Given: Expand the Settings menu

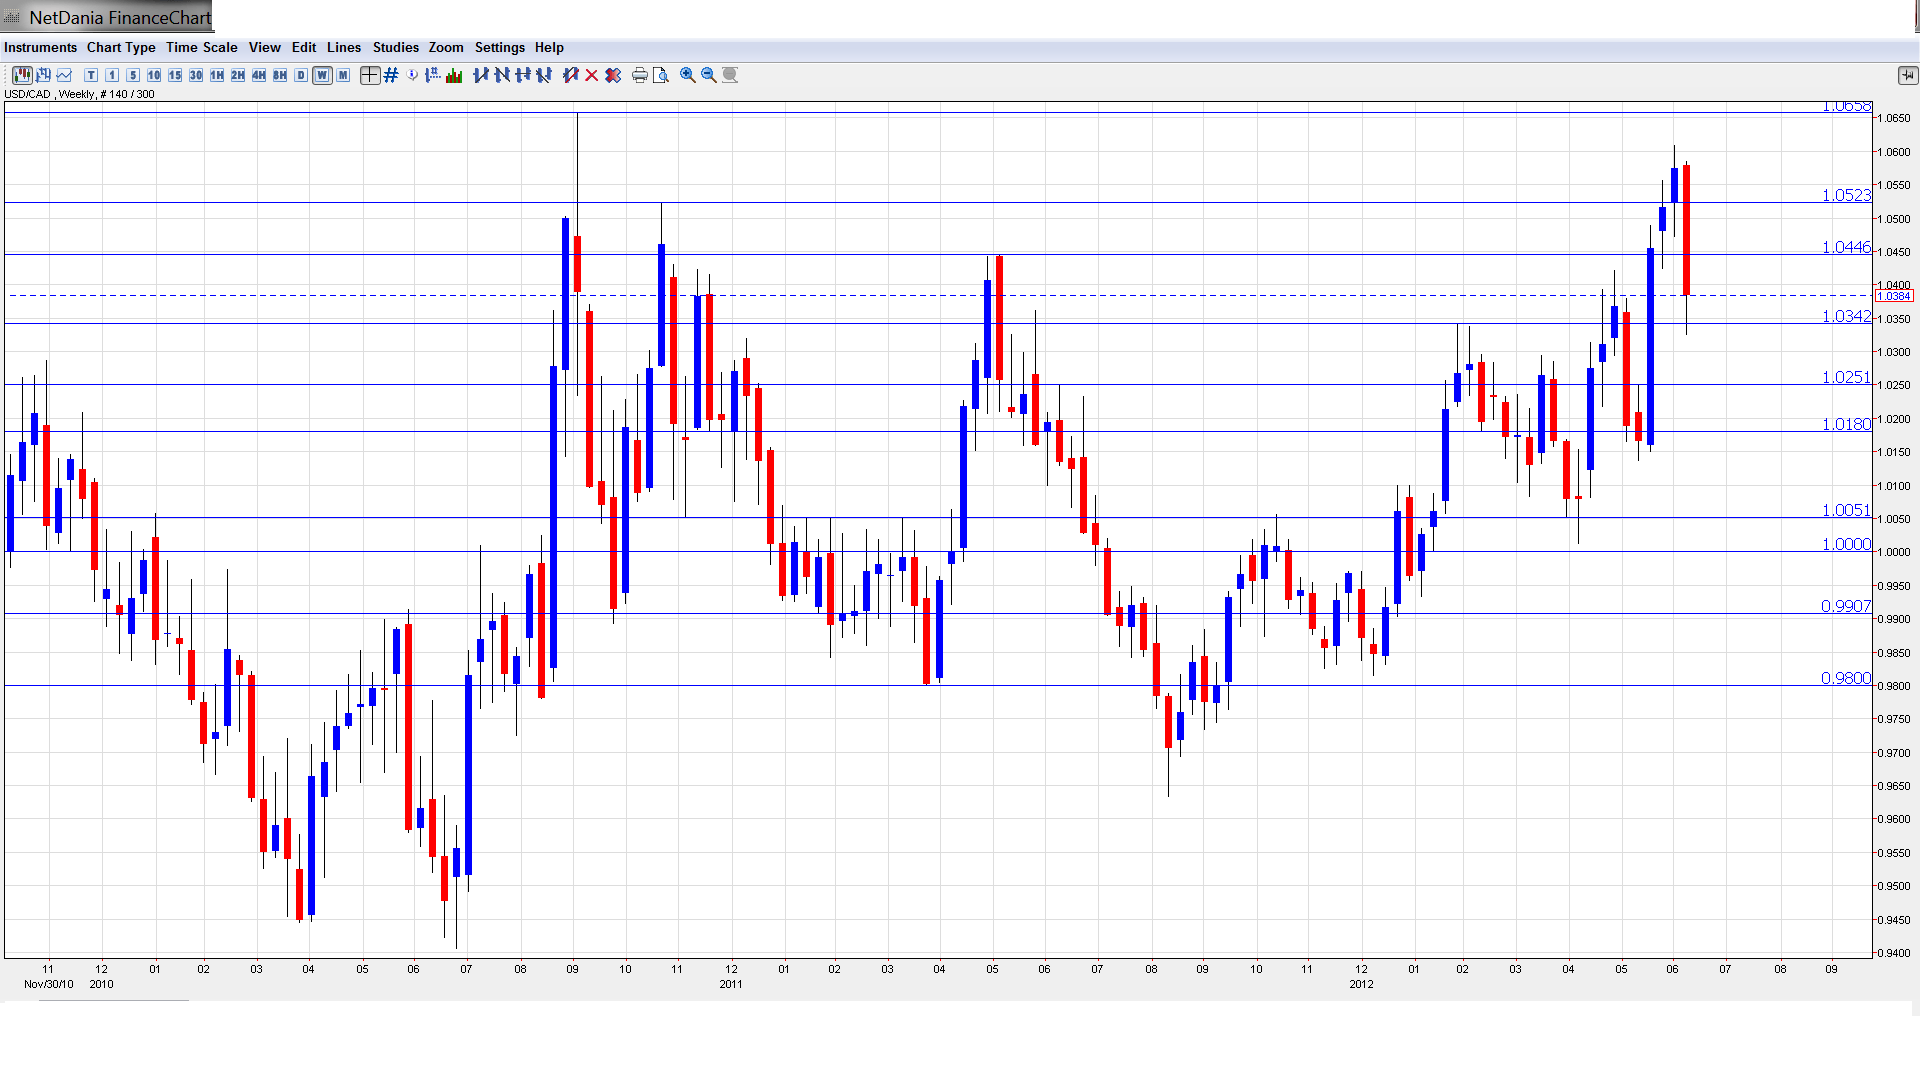Looking at the screenshot, I should click(x=499, y=47).
